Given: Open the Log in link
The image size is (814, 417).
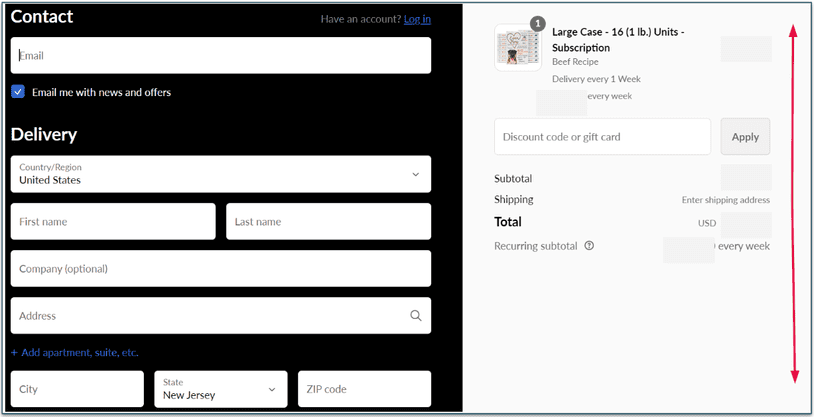Looking at the screenshot, I should pyautogui.click(x=417, y=19).
